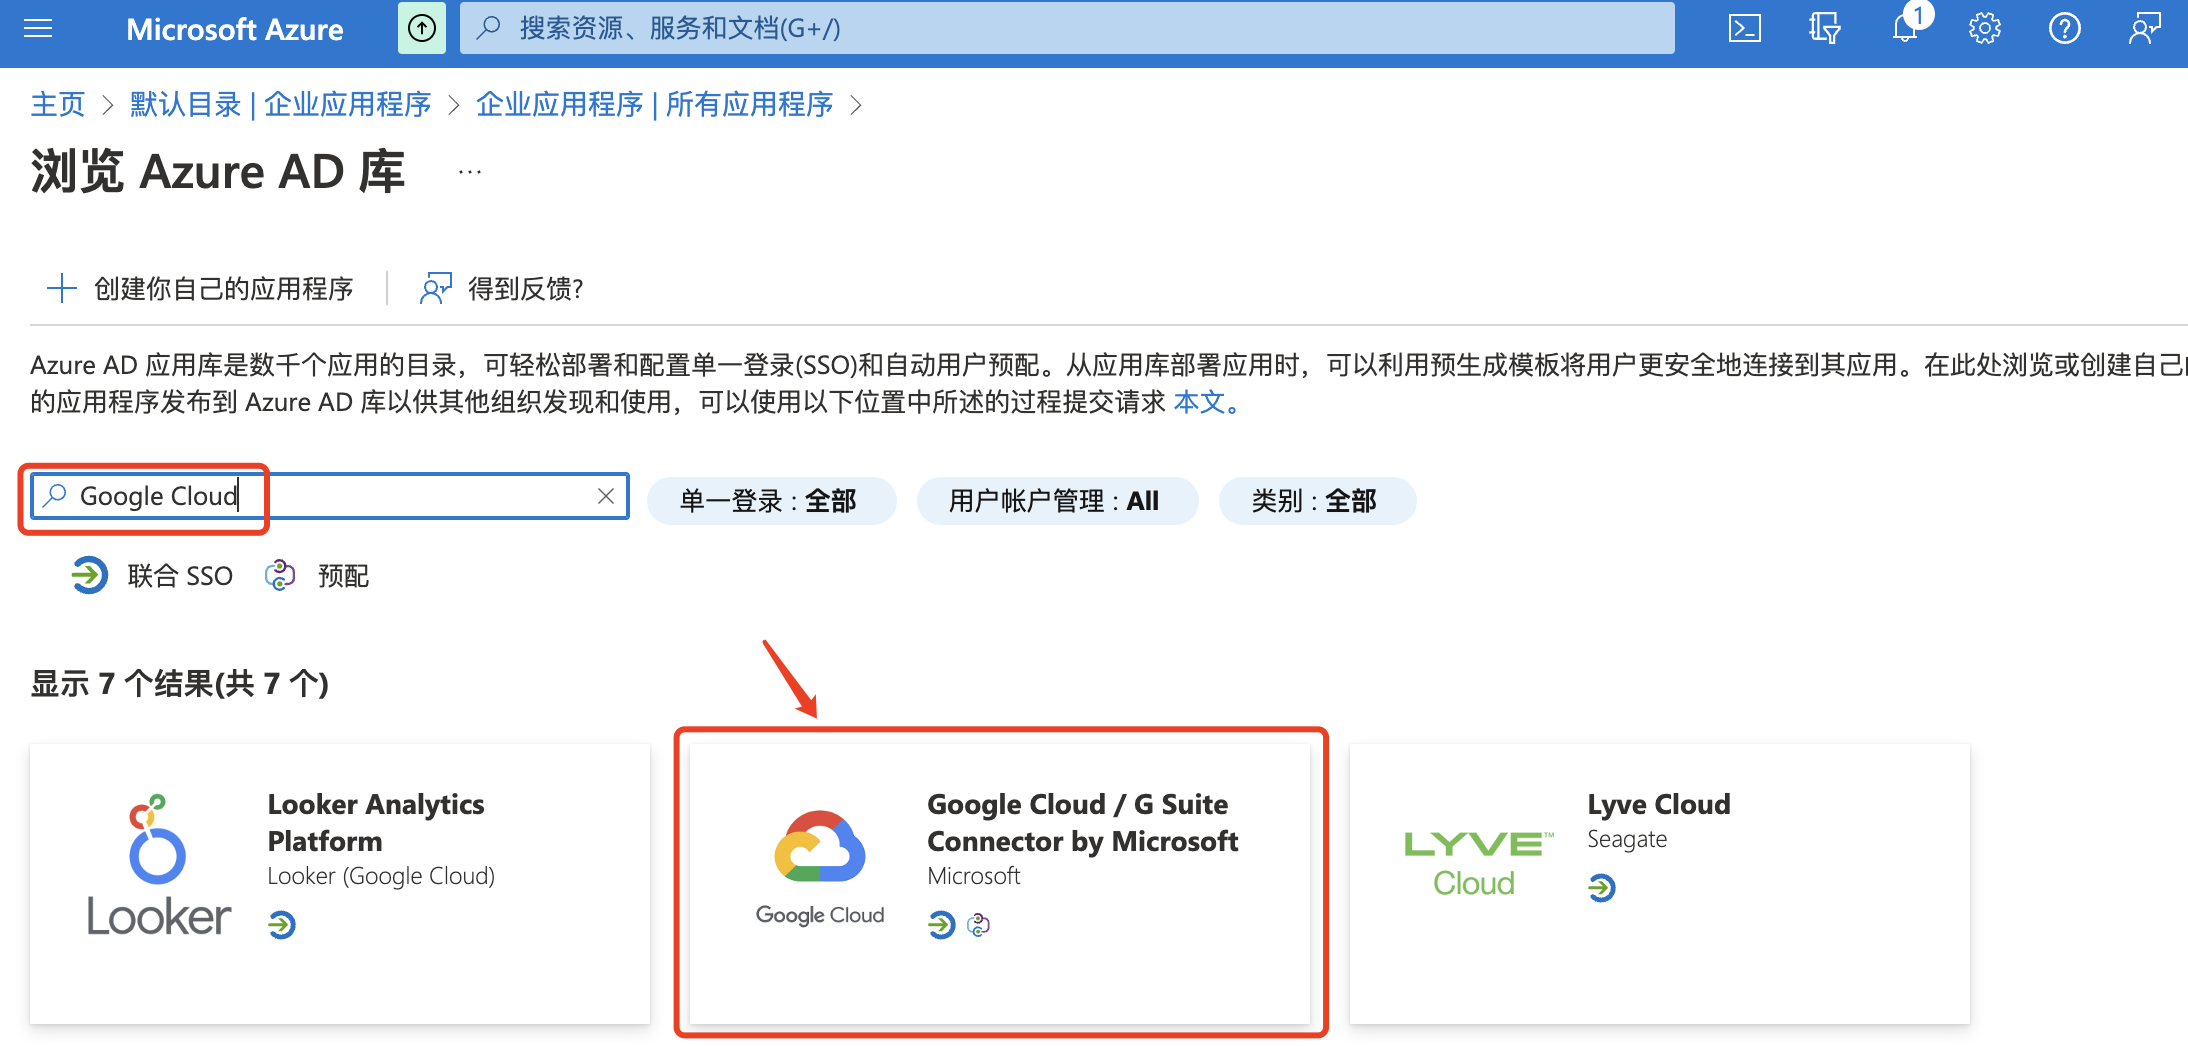Open 单一登录 : 全部 filter
The image size is (2188, 1046).
pyautogui.click(x=771, y=500)
